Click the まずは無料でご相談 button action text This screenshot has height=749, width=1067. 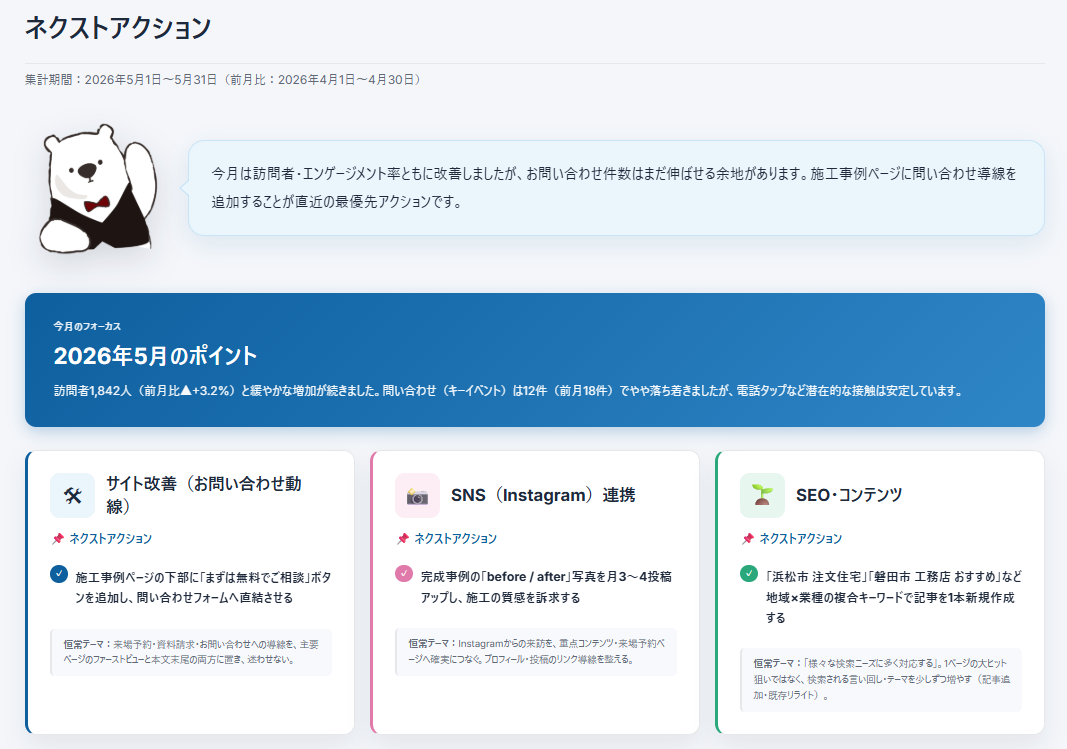click(203, 588)
